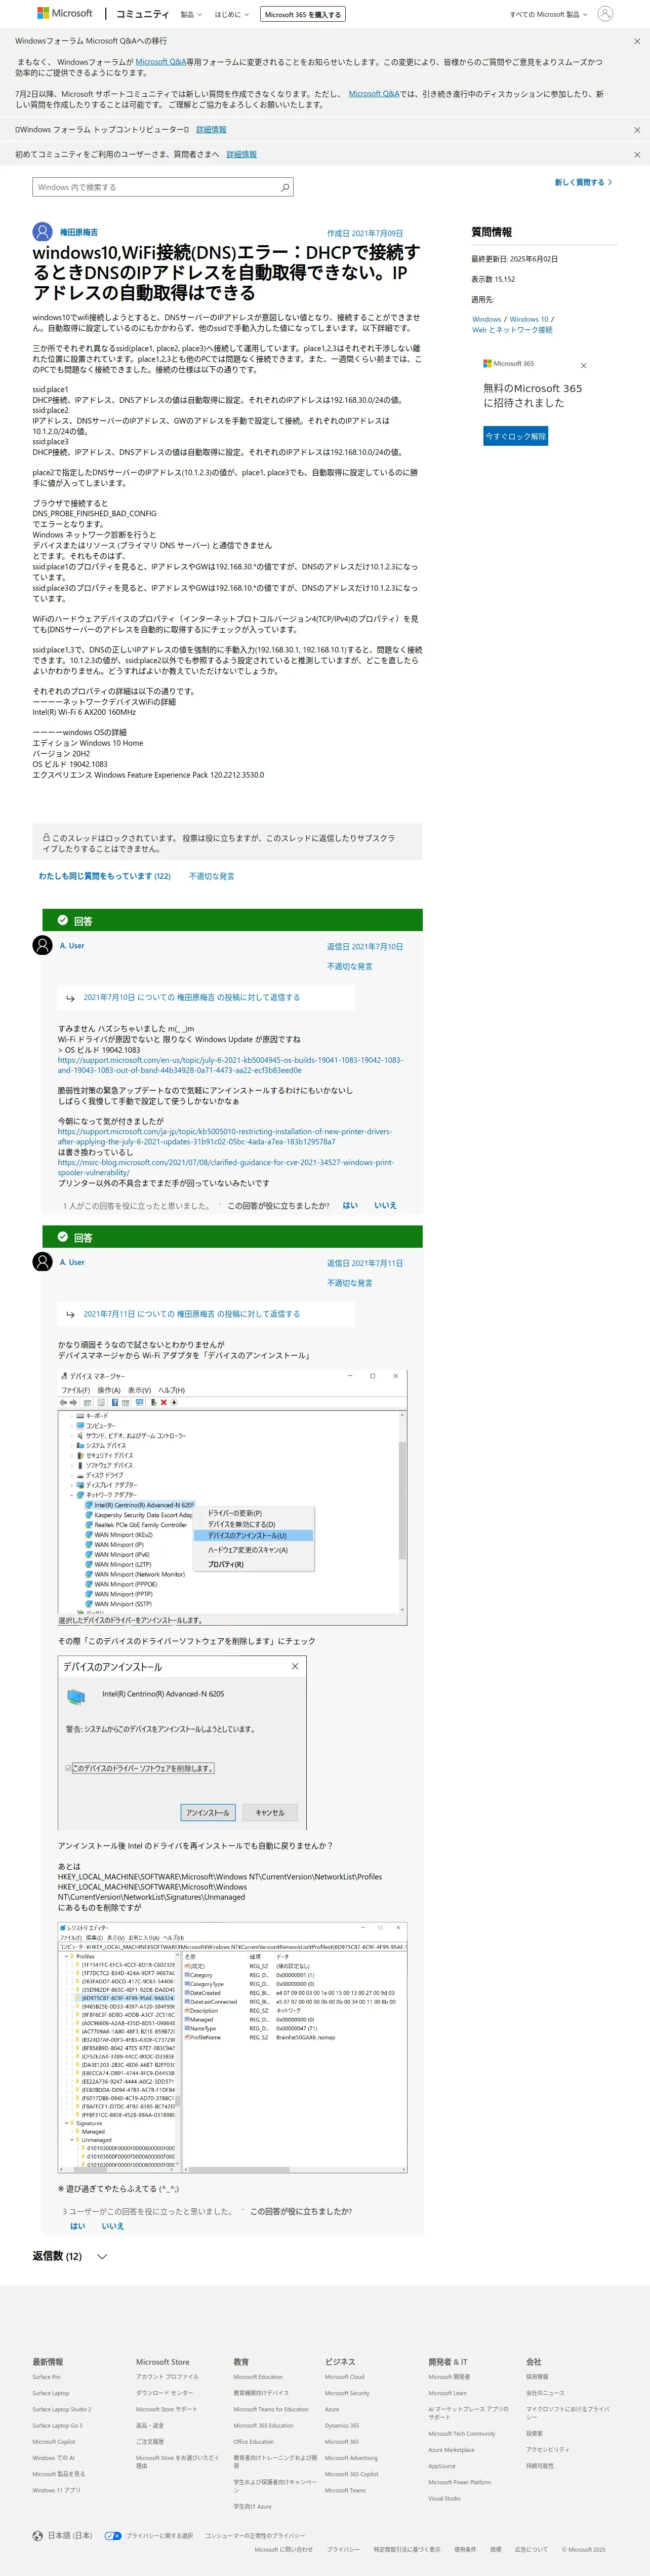The width and height of the screenshot is (650, 2576).
Task: Click the レジストリ エディター screenshot image
Action: pos(232,2048)
